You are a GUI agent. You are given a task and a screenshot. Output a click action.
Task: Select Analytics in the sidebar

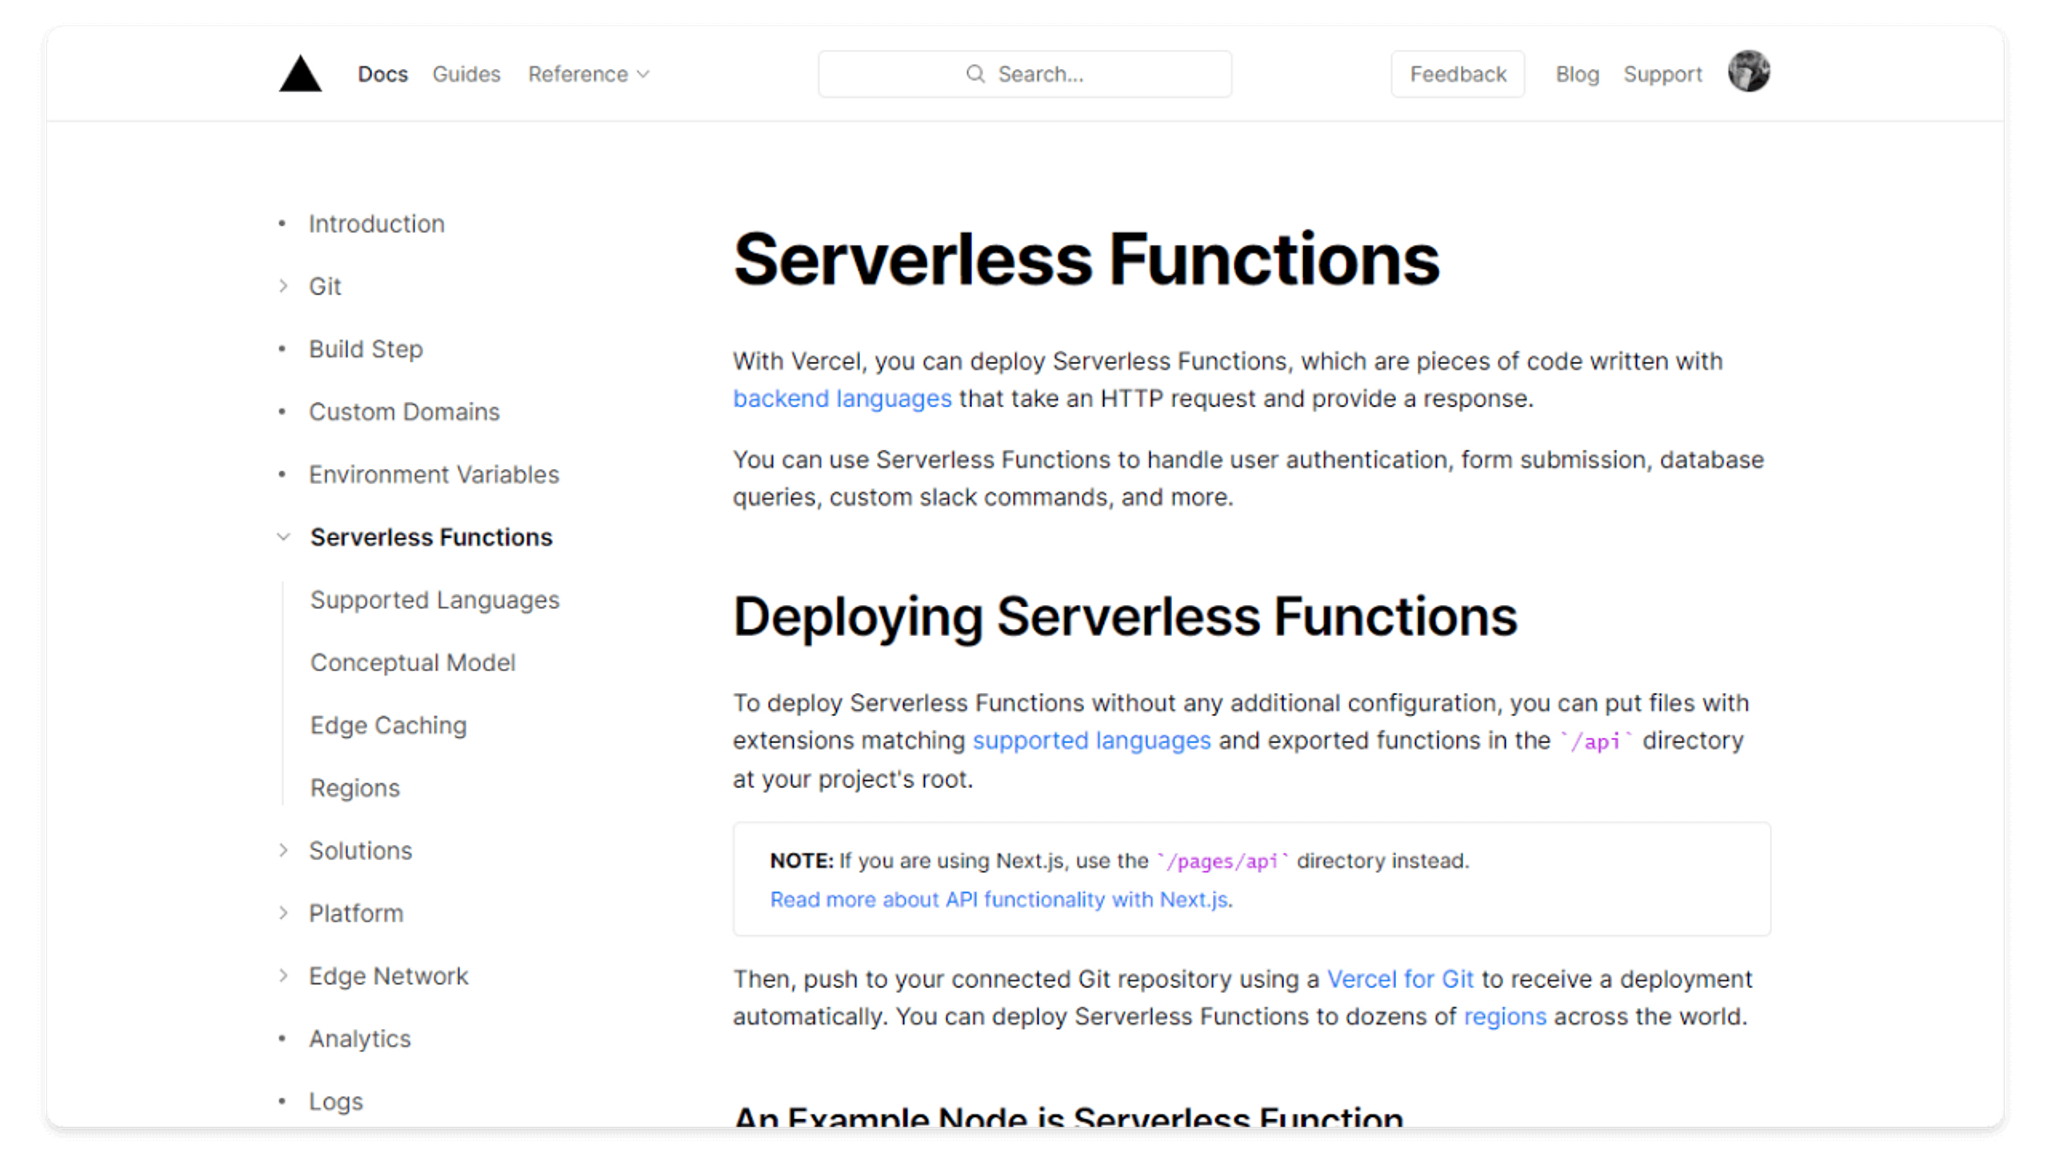tap(360, 1039)
